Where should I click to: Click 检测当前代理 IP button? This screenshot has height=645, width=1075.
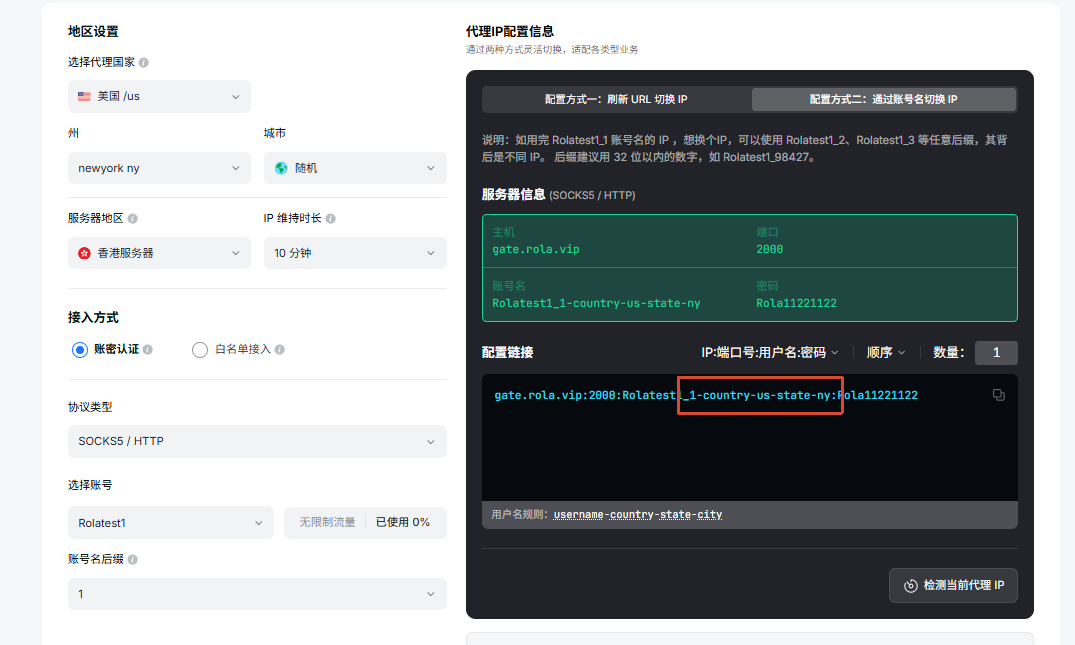(x=953, y=585)
